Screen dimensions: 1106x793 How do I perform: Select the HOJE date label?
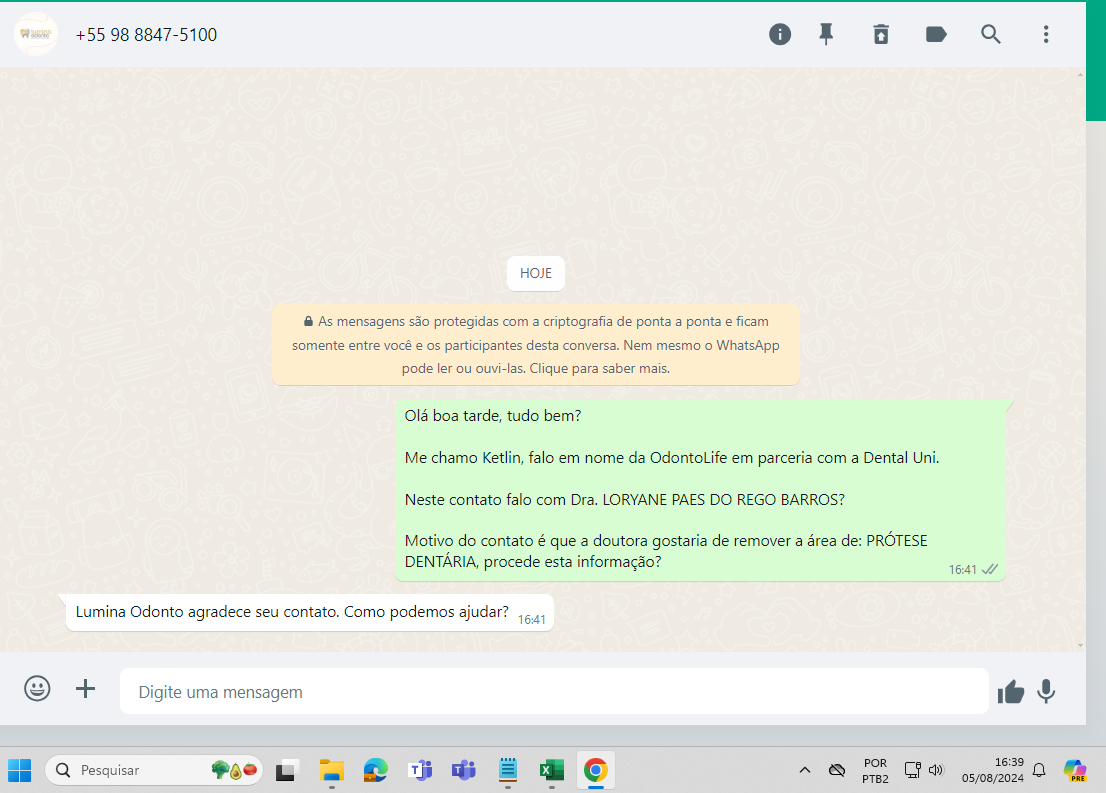tap(536, 273)
